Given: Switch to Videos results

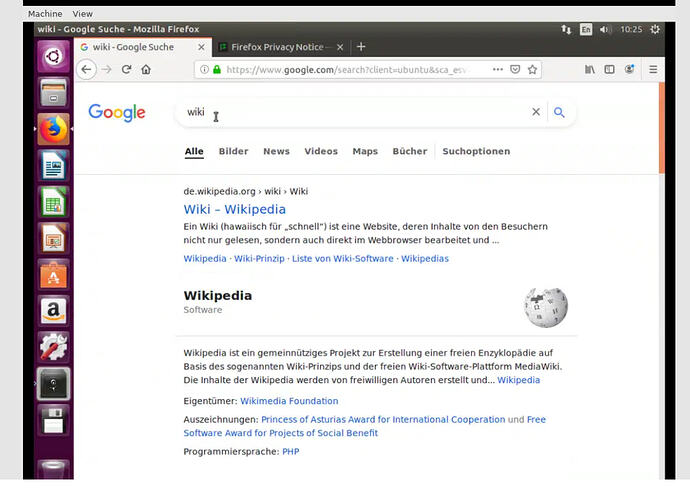Looking at the screenshot, I should [x=321, y=151].
